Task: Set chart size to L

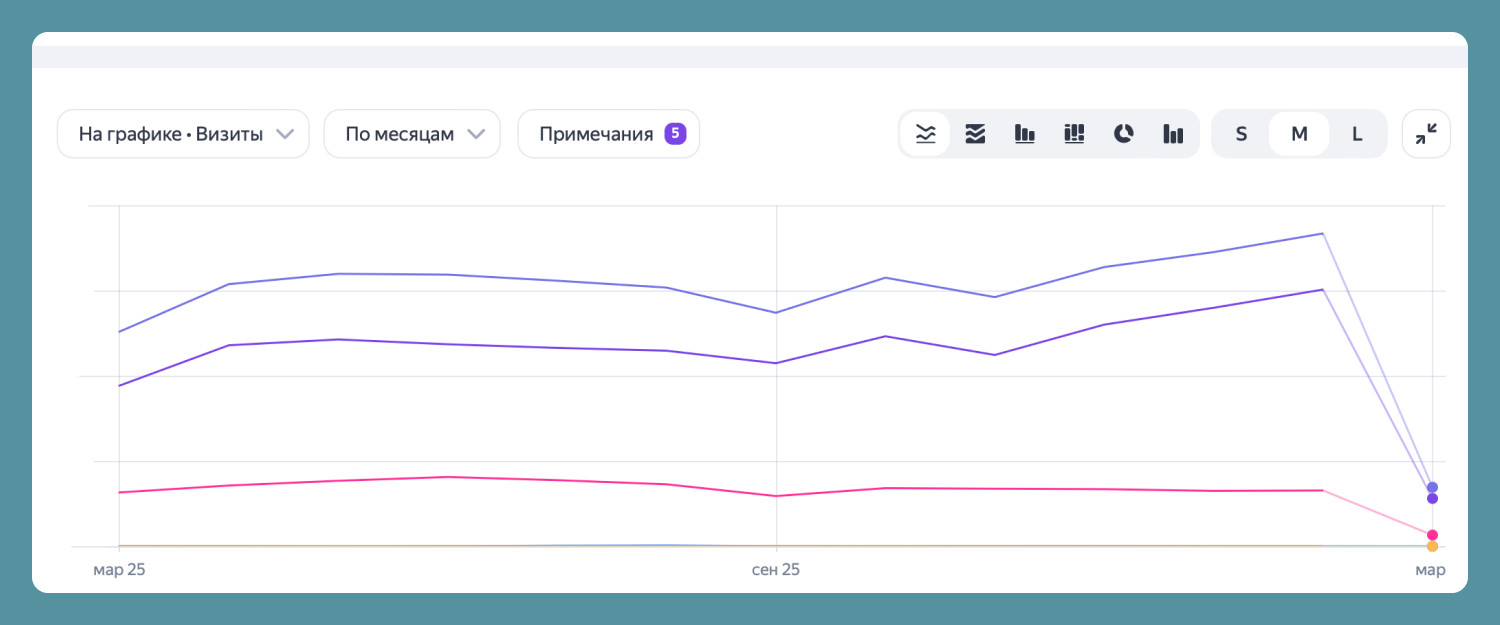Action: tap(1357, 134)
